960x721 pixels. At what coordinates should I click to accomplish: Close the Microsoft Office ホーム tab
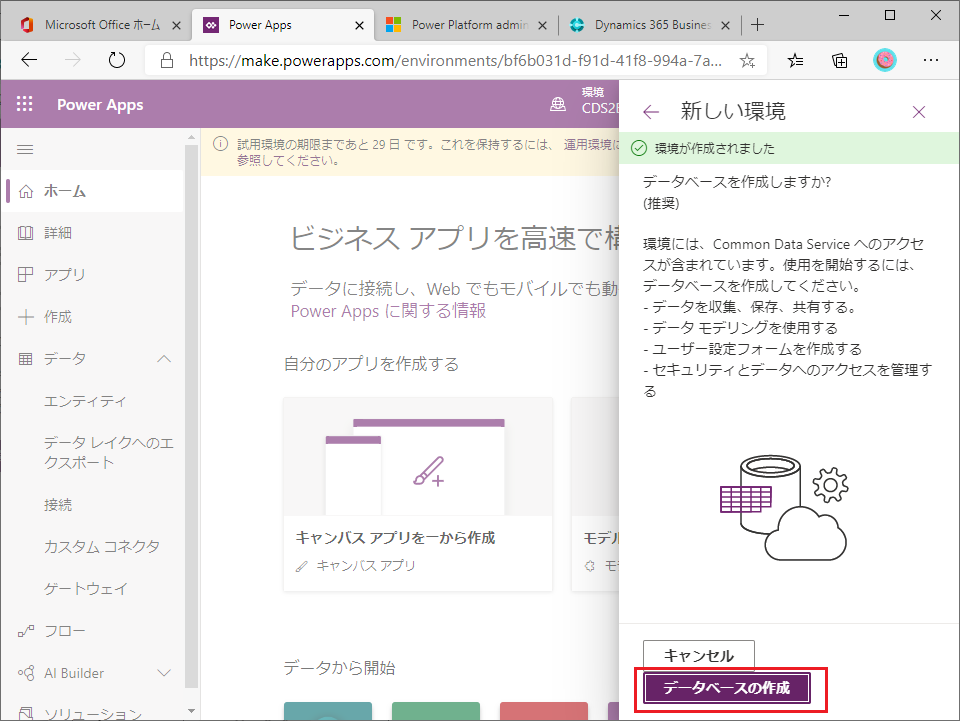(x=176, y=26)
